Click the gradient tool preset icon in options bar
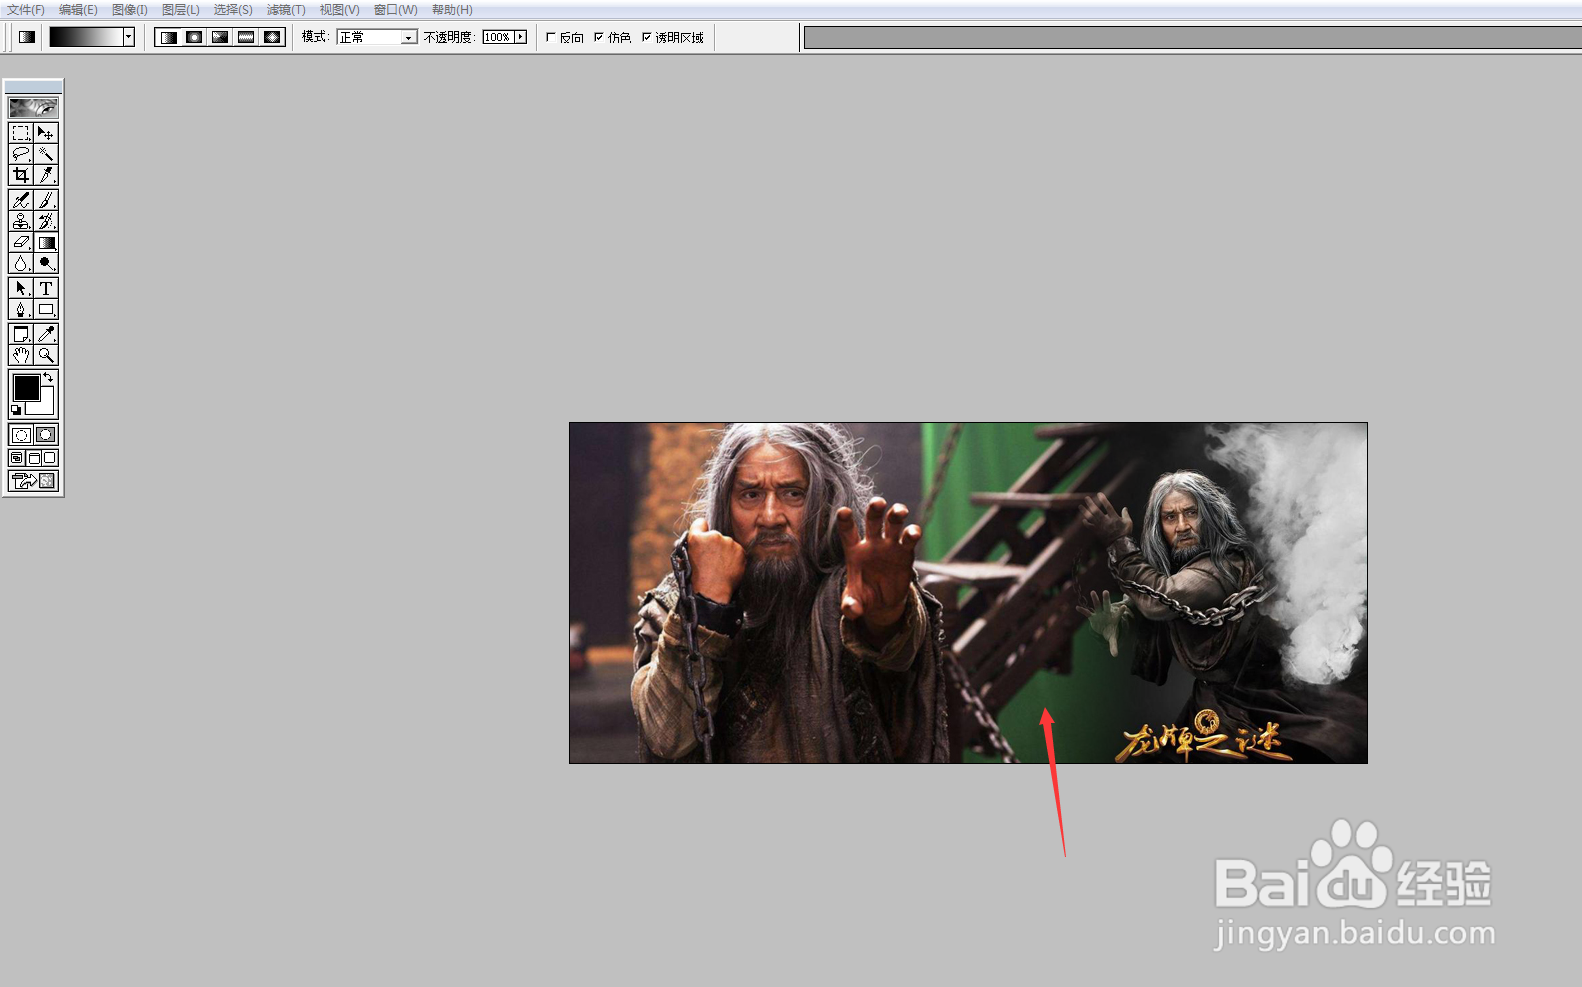Viewport: 1582px width, 987px height. [x=27, y=37]
